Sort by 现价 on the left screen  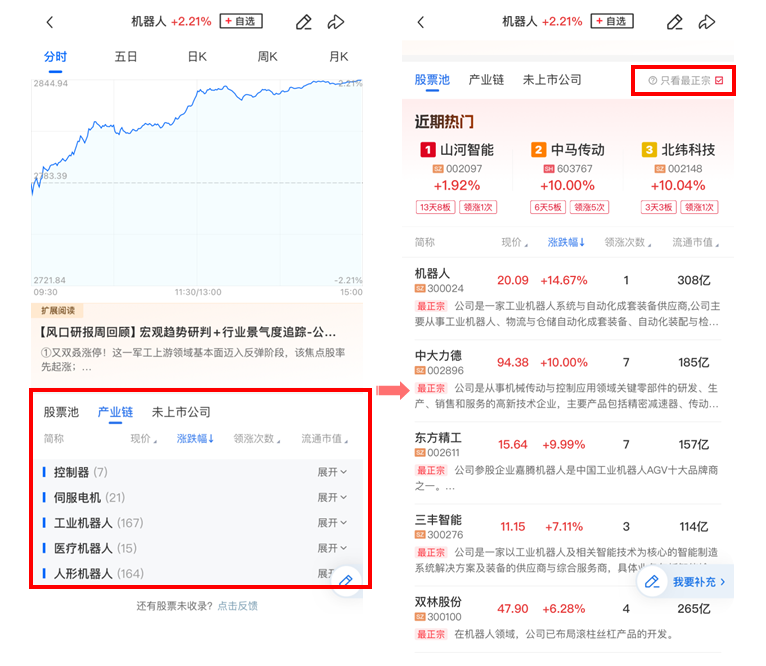tap(144, 438)
